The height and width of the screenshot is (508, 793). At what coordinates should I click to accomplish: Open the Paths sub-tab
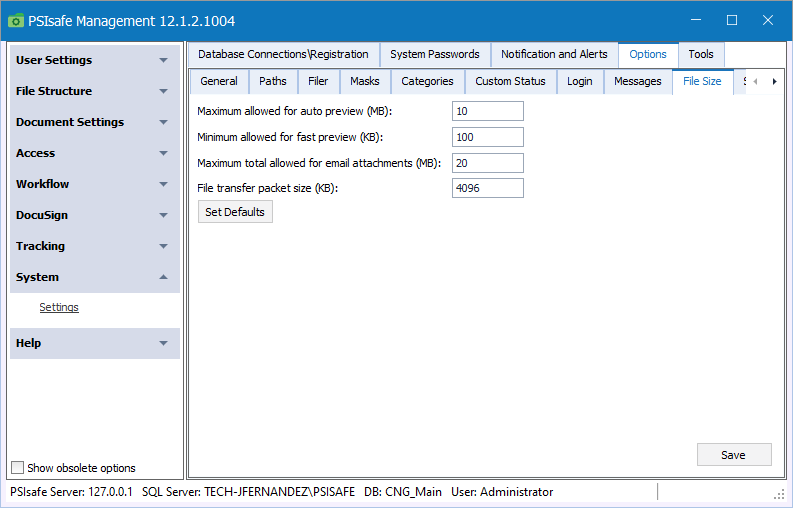tap(273, 81)
